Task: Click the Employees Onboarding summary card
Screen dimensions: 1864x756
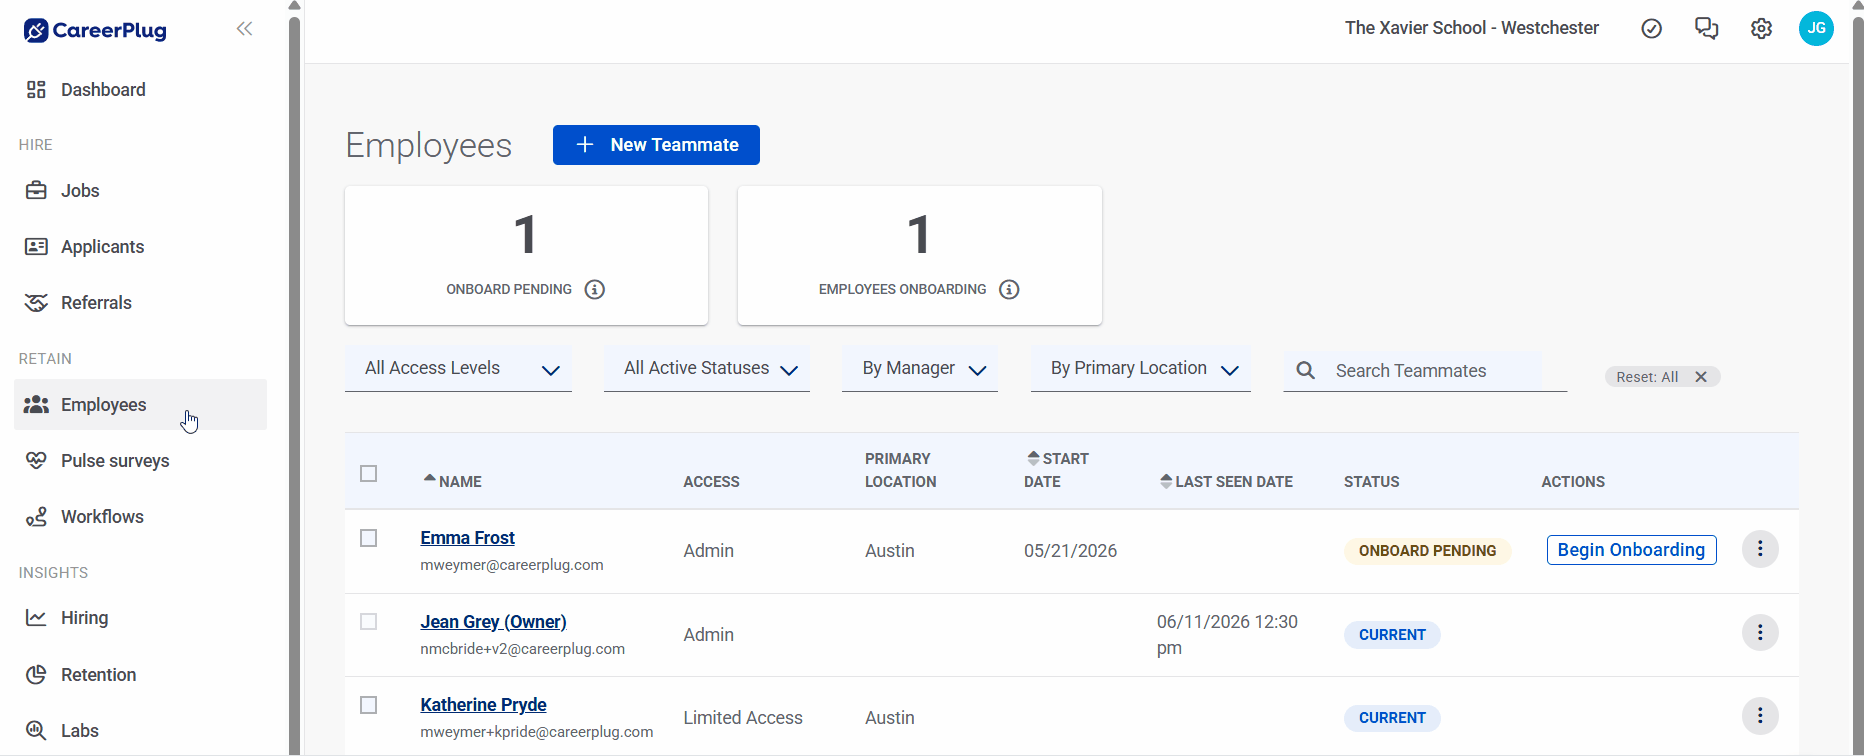Action: tap(920, 255)
